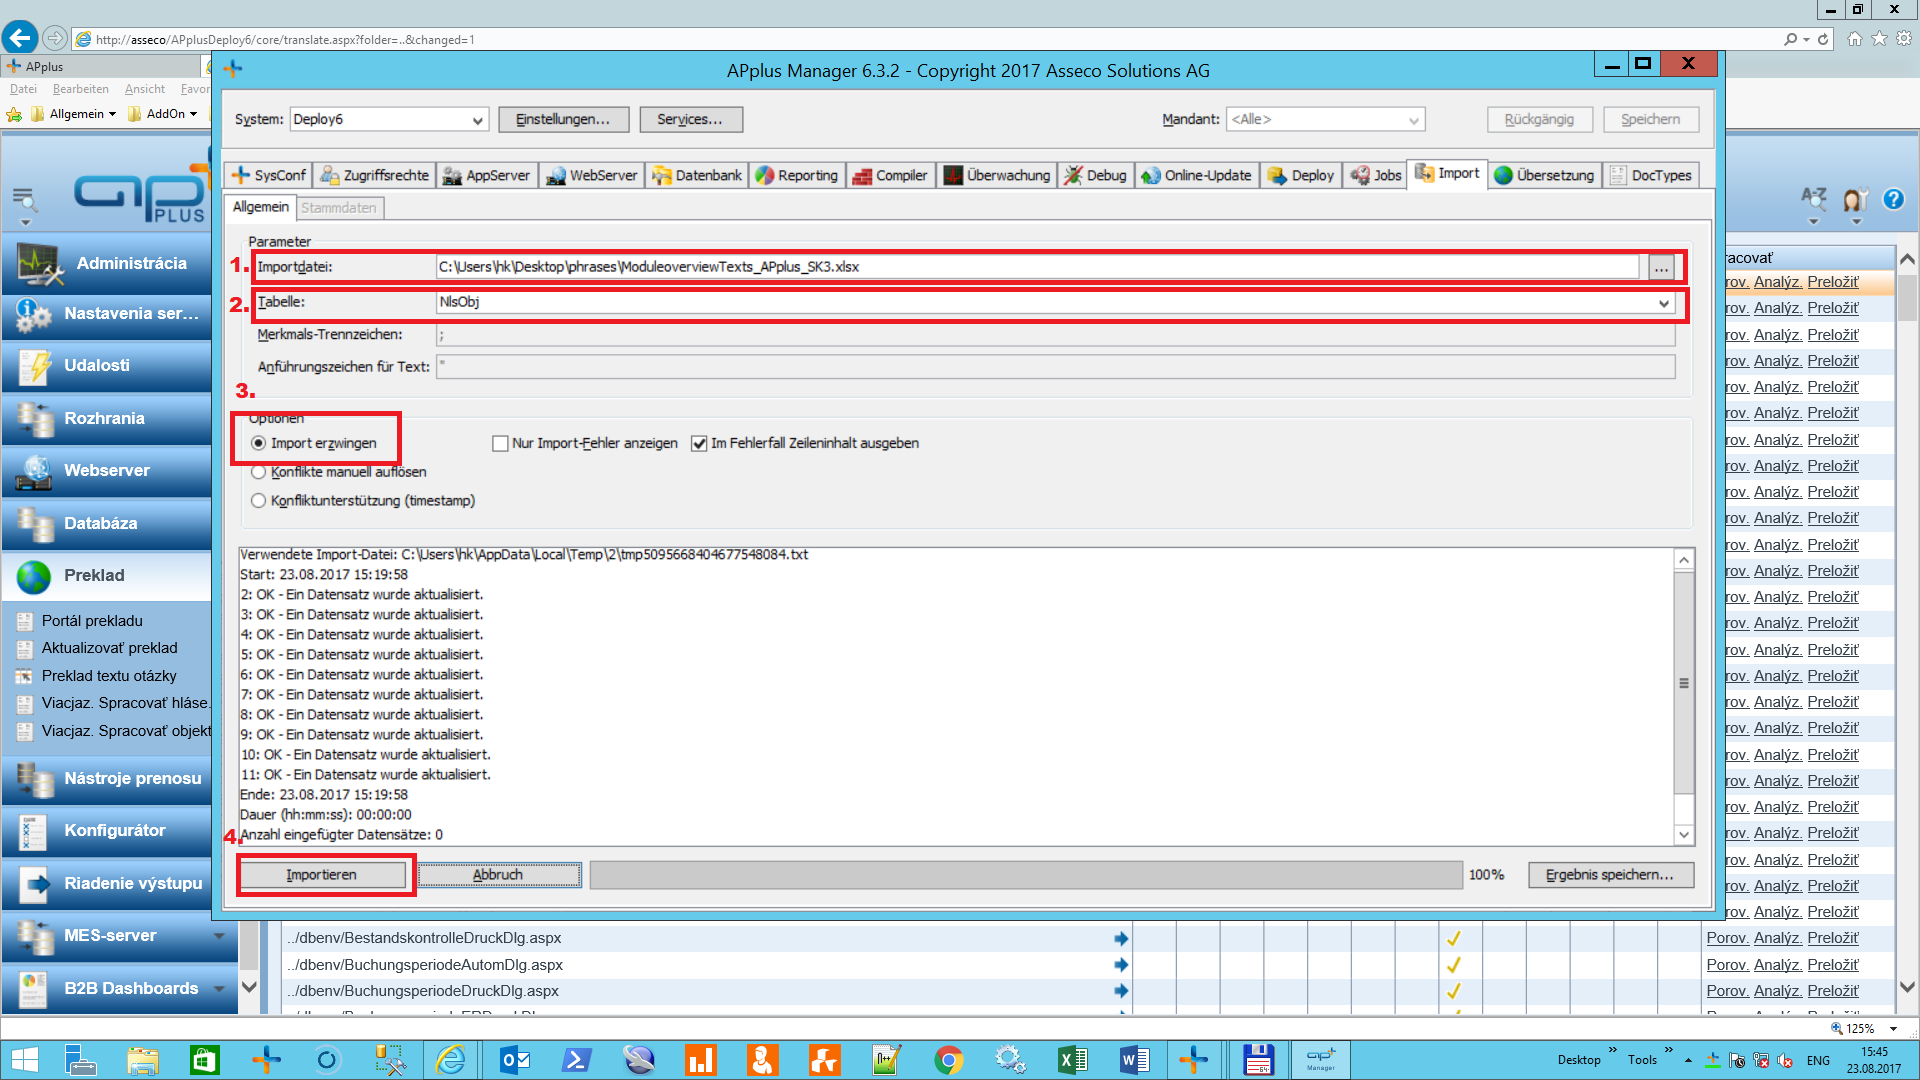Open arrow for BuchungsperiodeAutomDlg.aspx row

(x=1121, y=965)
